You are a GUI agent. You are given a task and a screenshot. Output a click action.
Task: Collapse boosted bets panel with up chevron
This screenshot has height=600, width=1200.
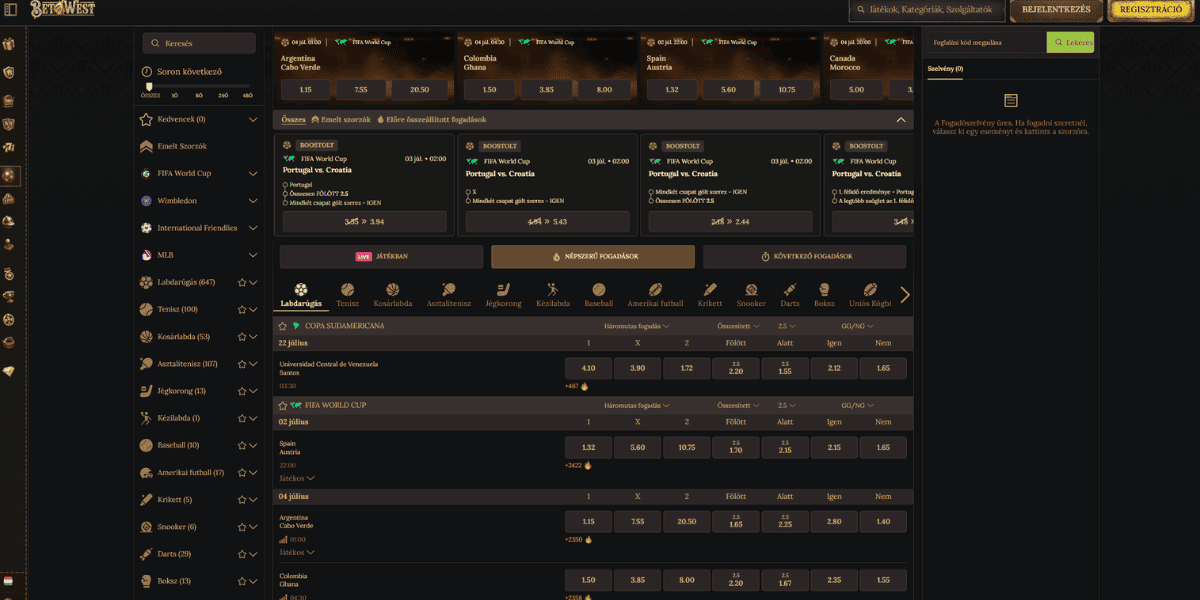coord(901,119)
